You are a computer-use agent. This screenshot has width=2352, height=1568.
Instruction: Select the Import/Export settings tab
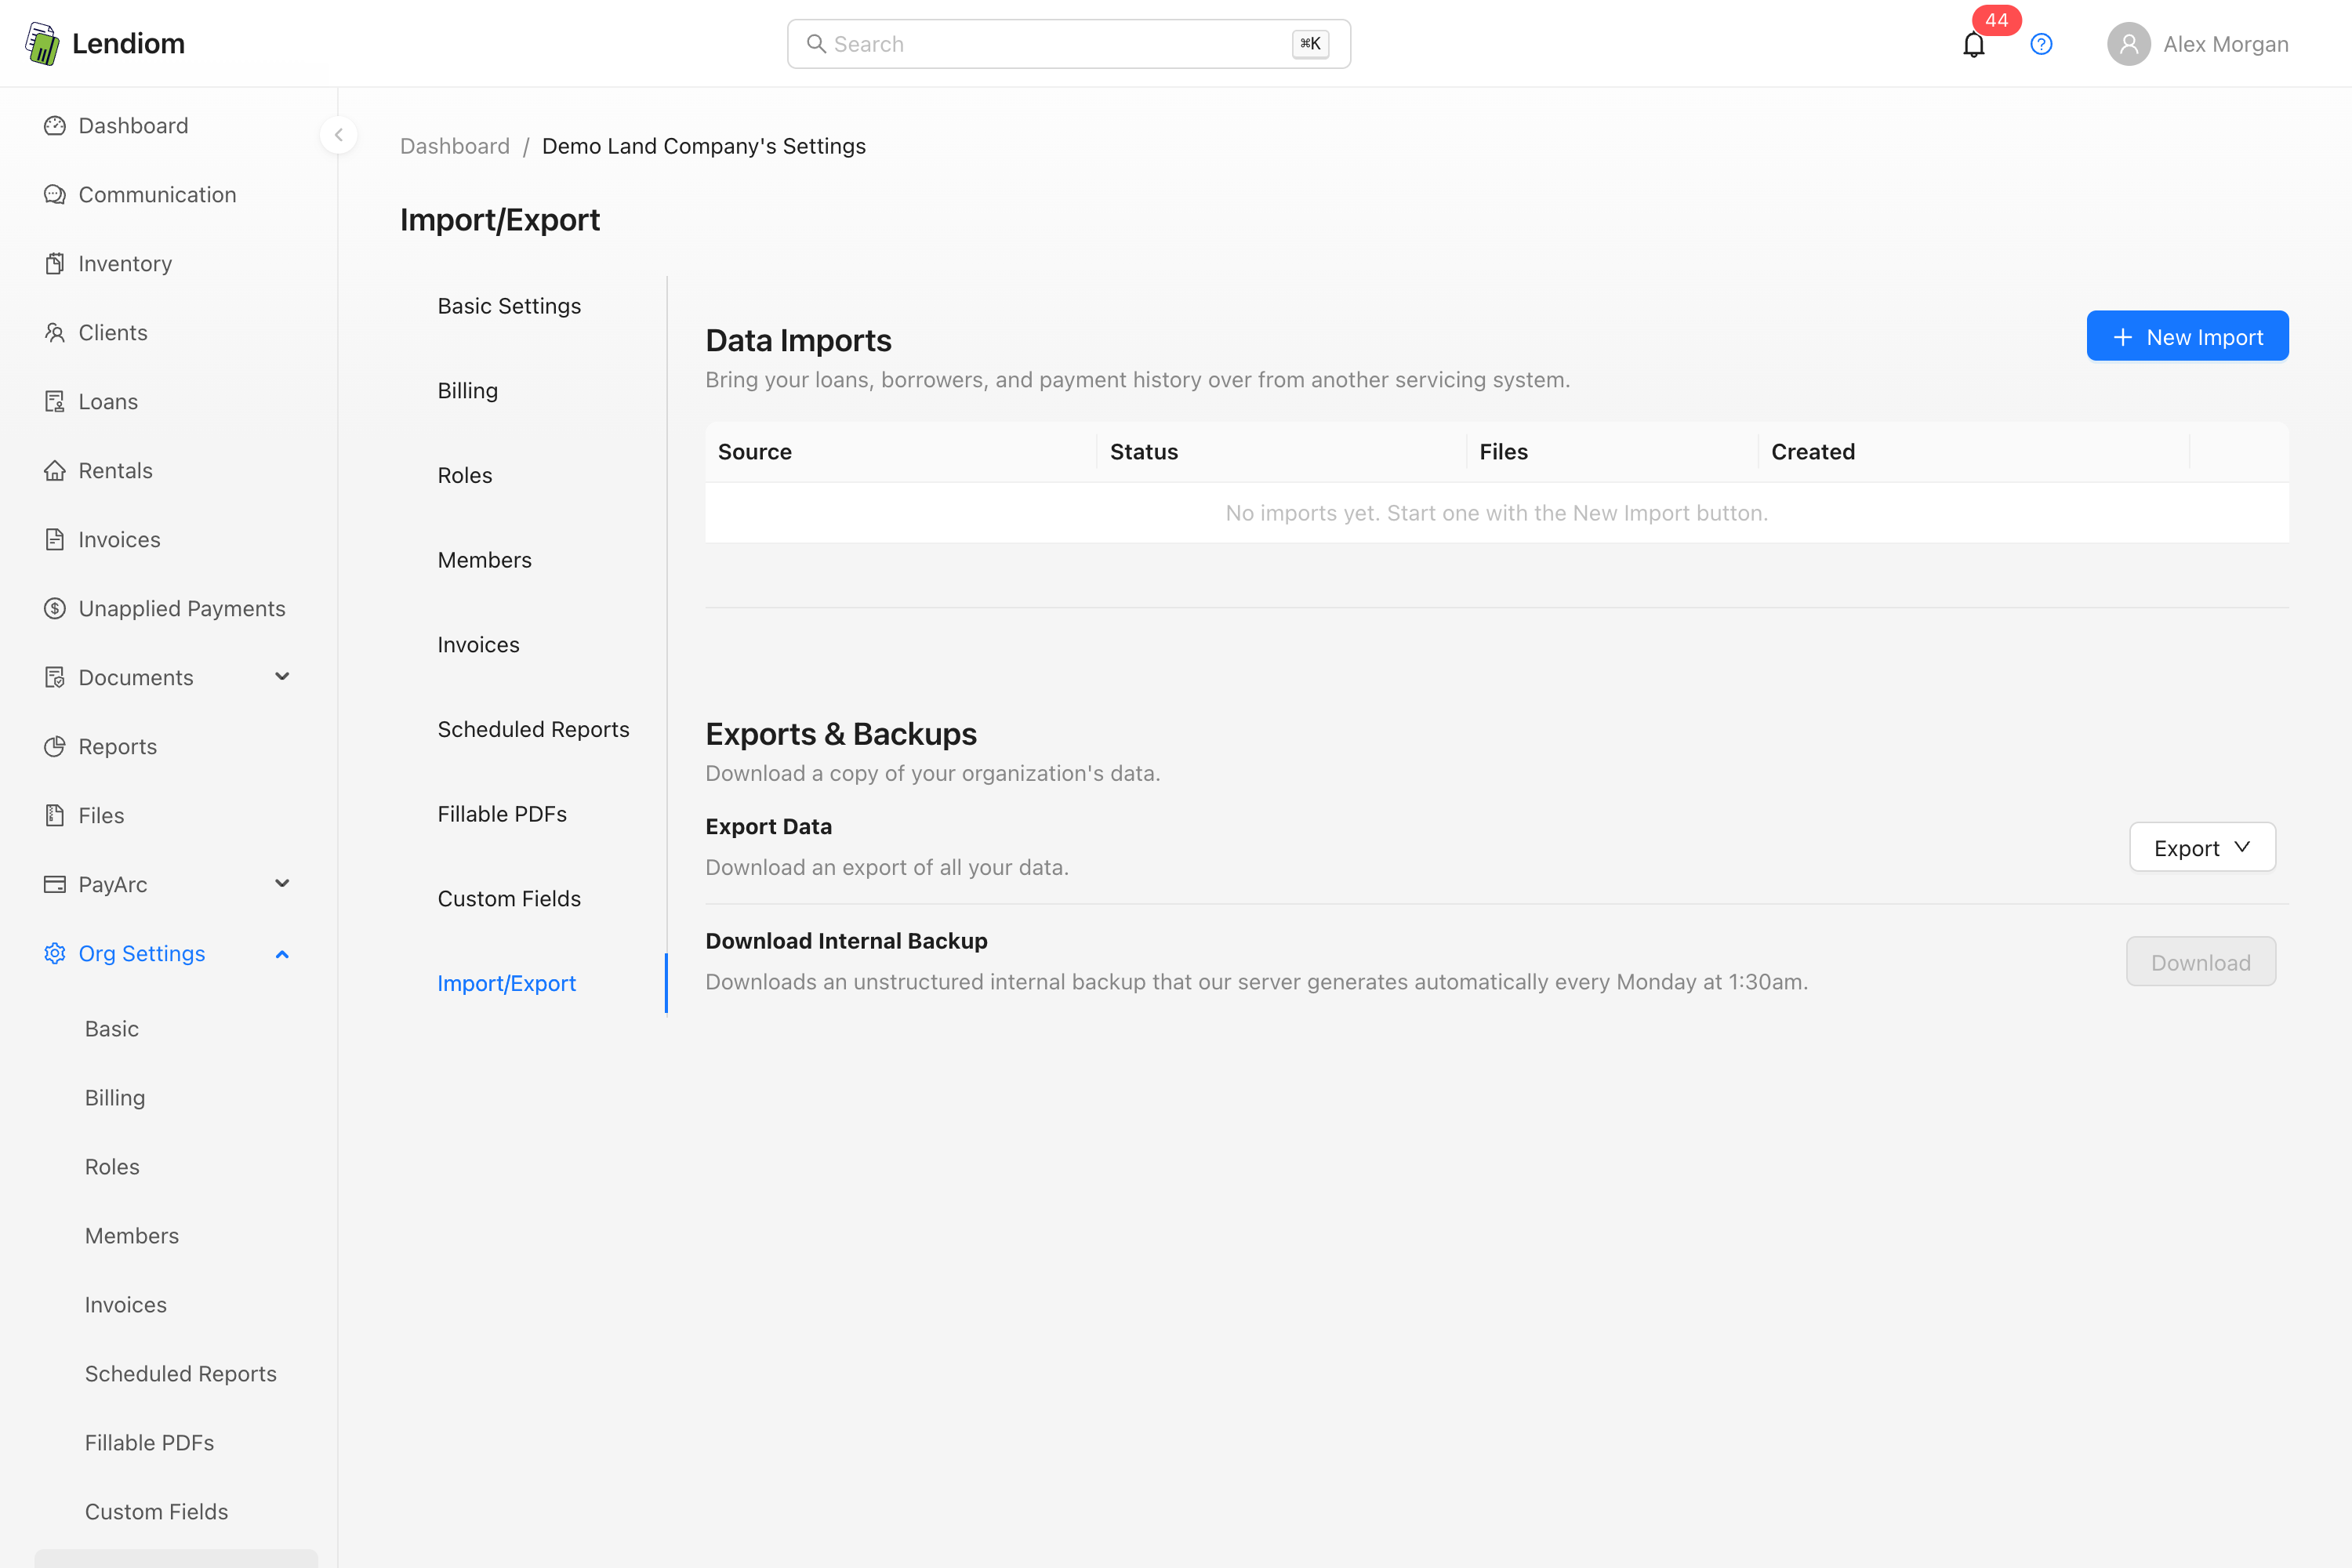506,984
